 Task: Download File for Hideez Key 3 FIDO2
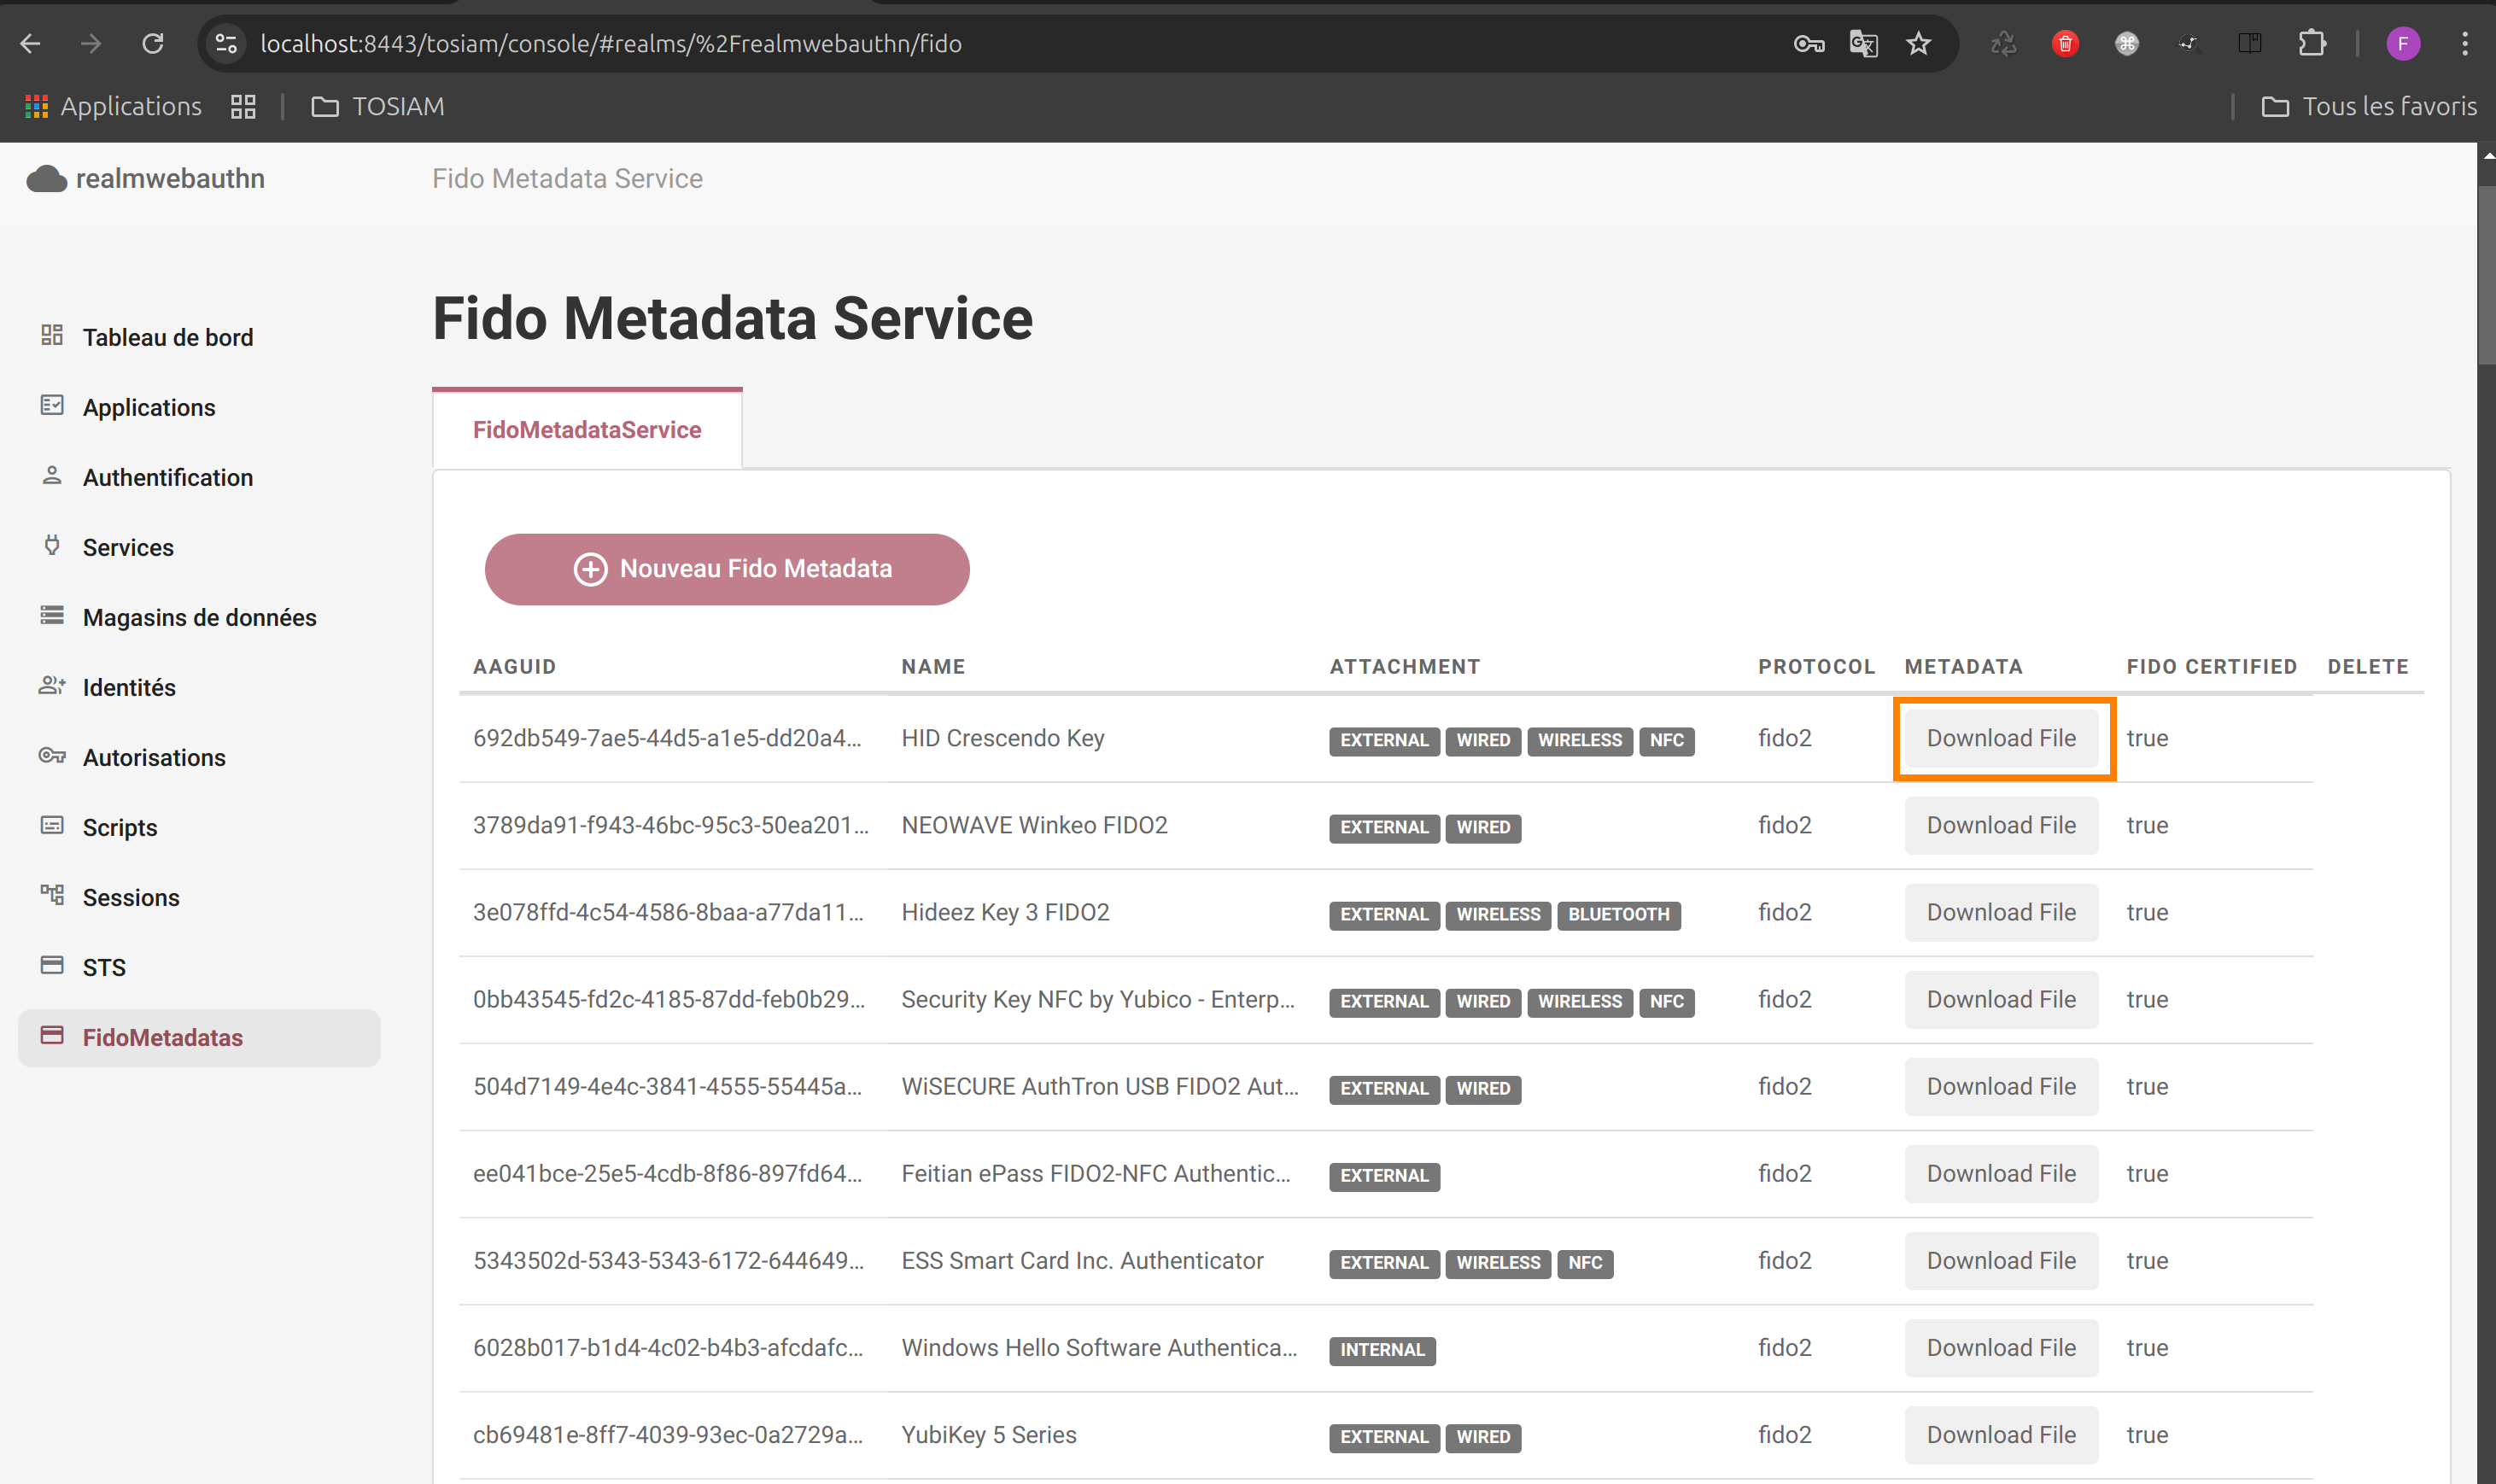point(2001,912)
